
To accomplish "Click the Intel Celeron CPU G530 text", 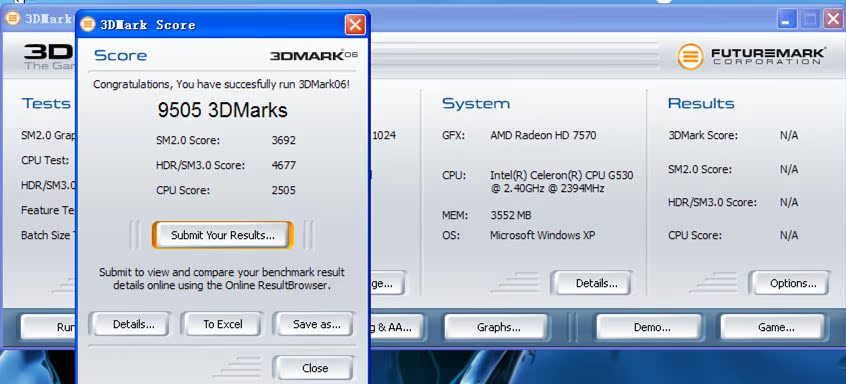I will click(562, 182).
